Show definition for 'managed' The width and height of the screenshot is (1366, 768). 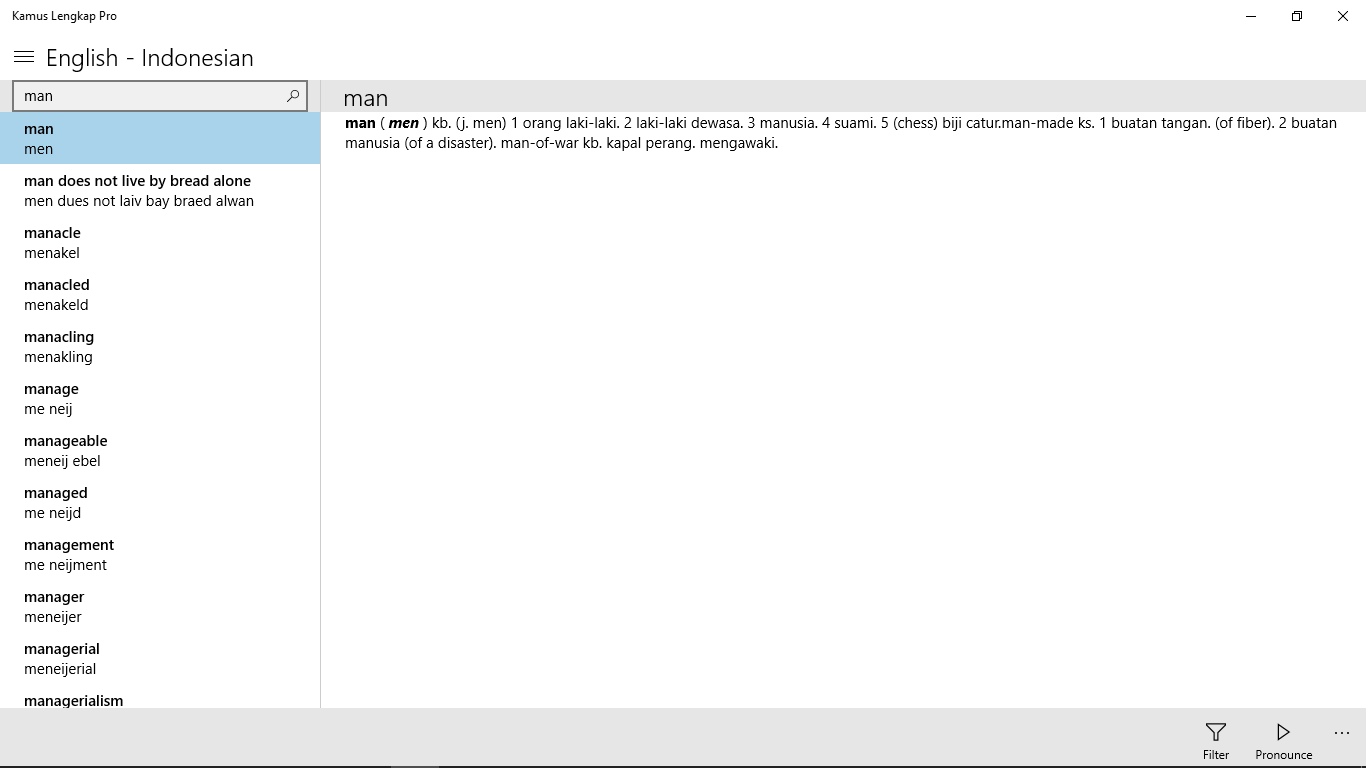pyautogui.click(x=160, y=502)
